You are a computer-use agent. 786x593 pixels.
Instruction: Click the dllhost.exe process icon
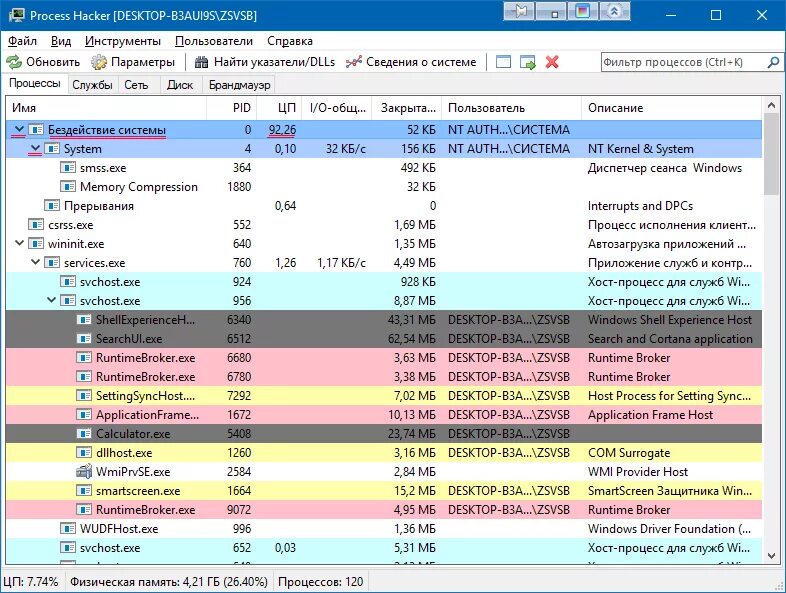click(x=84, y=453)
